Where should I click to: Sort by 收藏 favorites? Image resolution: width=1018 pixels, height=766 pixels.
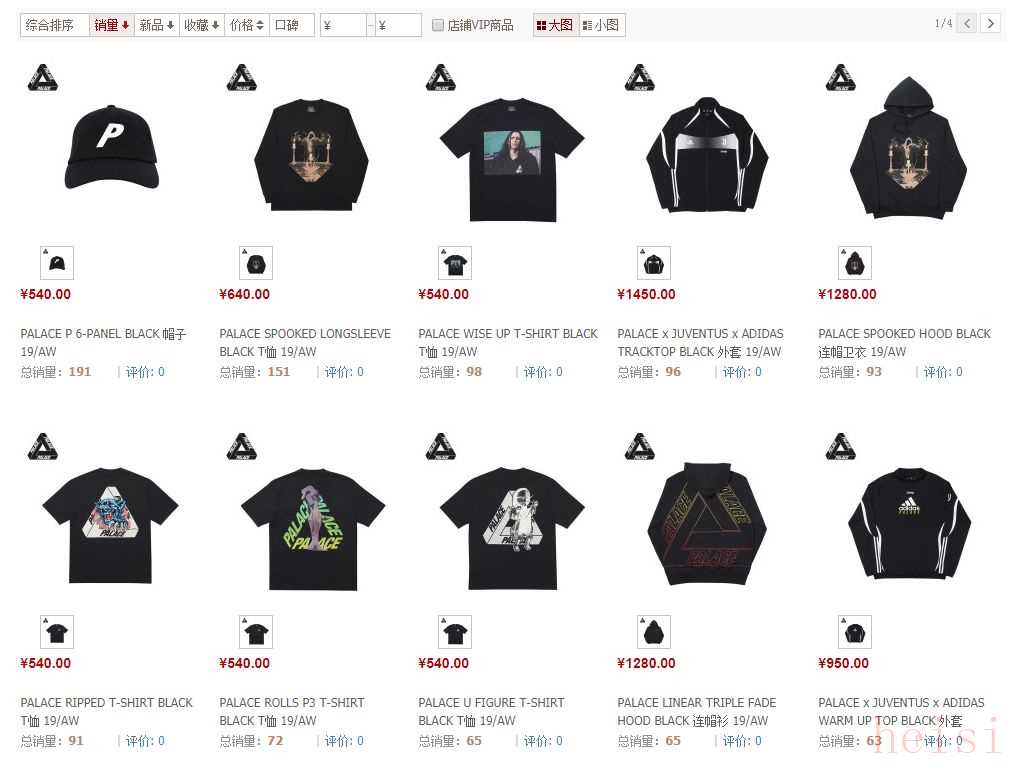(201, 25)
